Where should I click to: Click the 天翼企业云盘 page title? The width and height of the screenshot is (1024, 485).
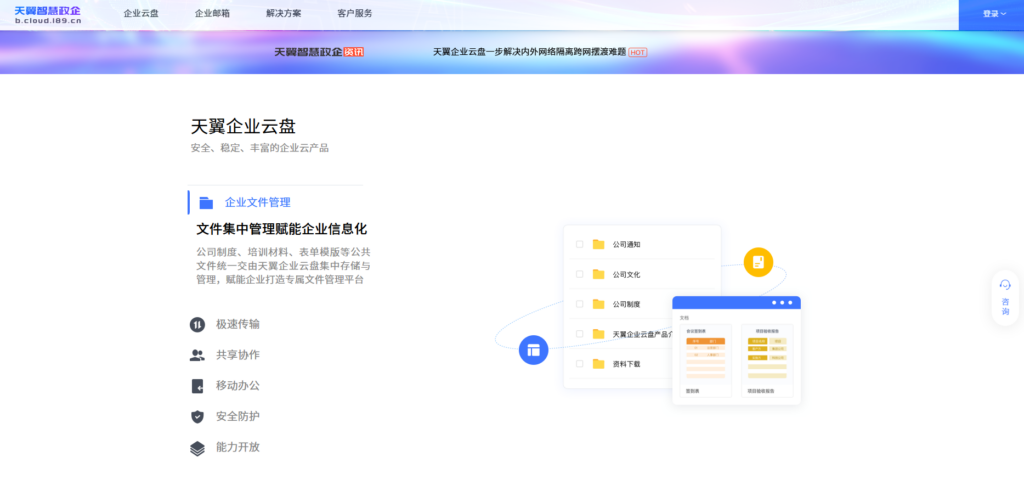[243, 127]
